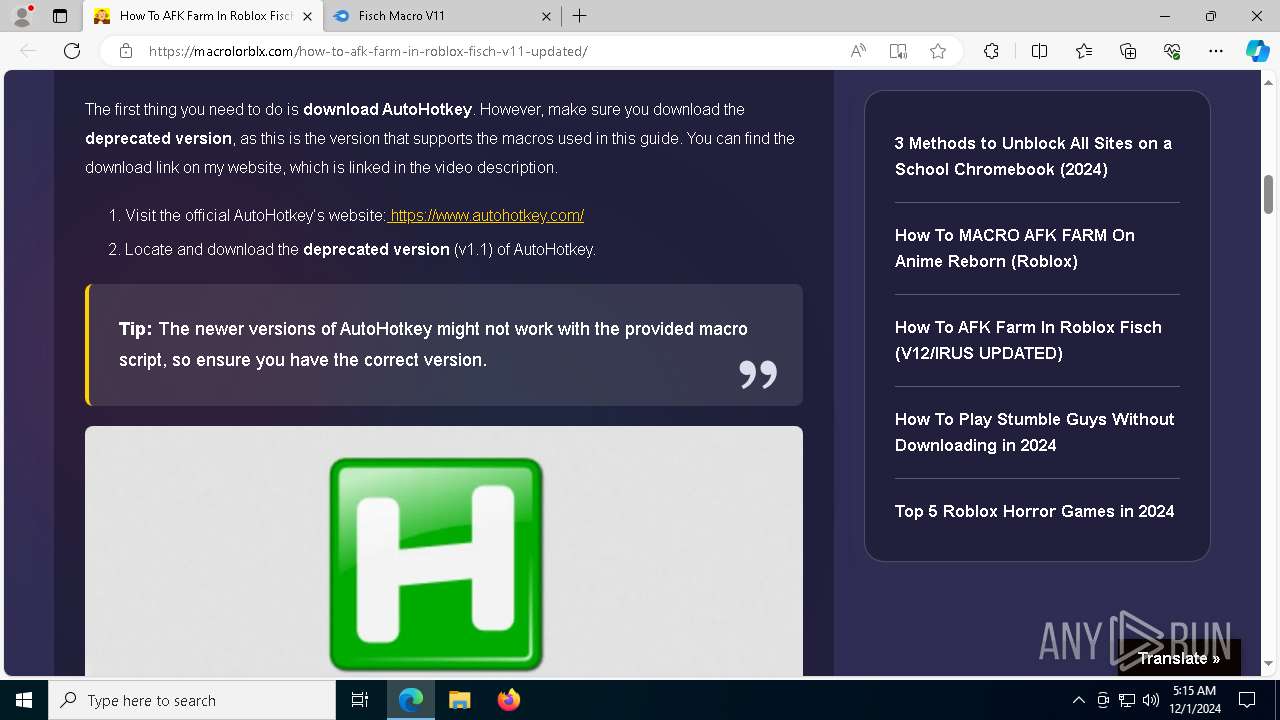This screenshot has width=1280, height=720.
Task: Open 3 Methods to Unblock All Sites article
Action: pos(1033,156)
